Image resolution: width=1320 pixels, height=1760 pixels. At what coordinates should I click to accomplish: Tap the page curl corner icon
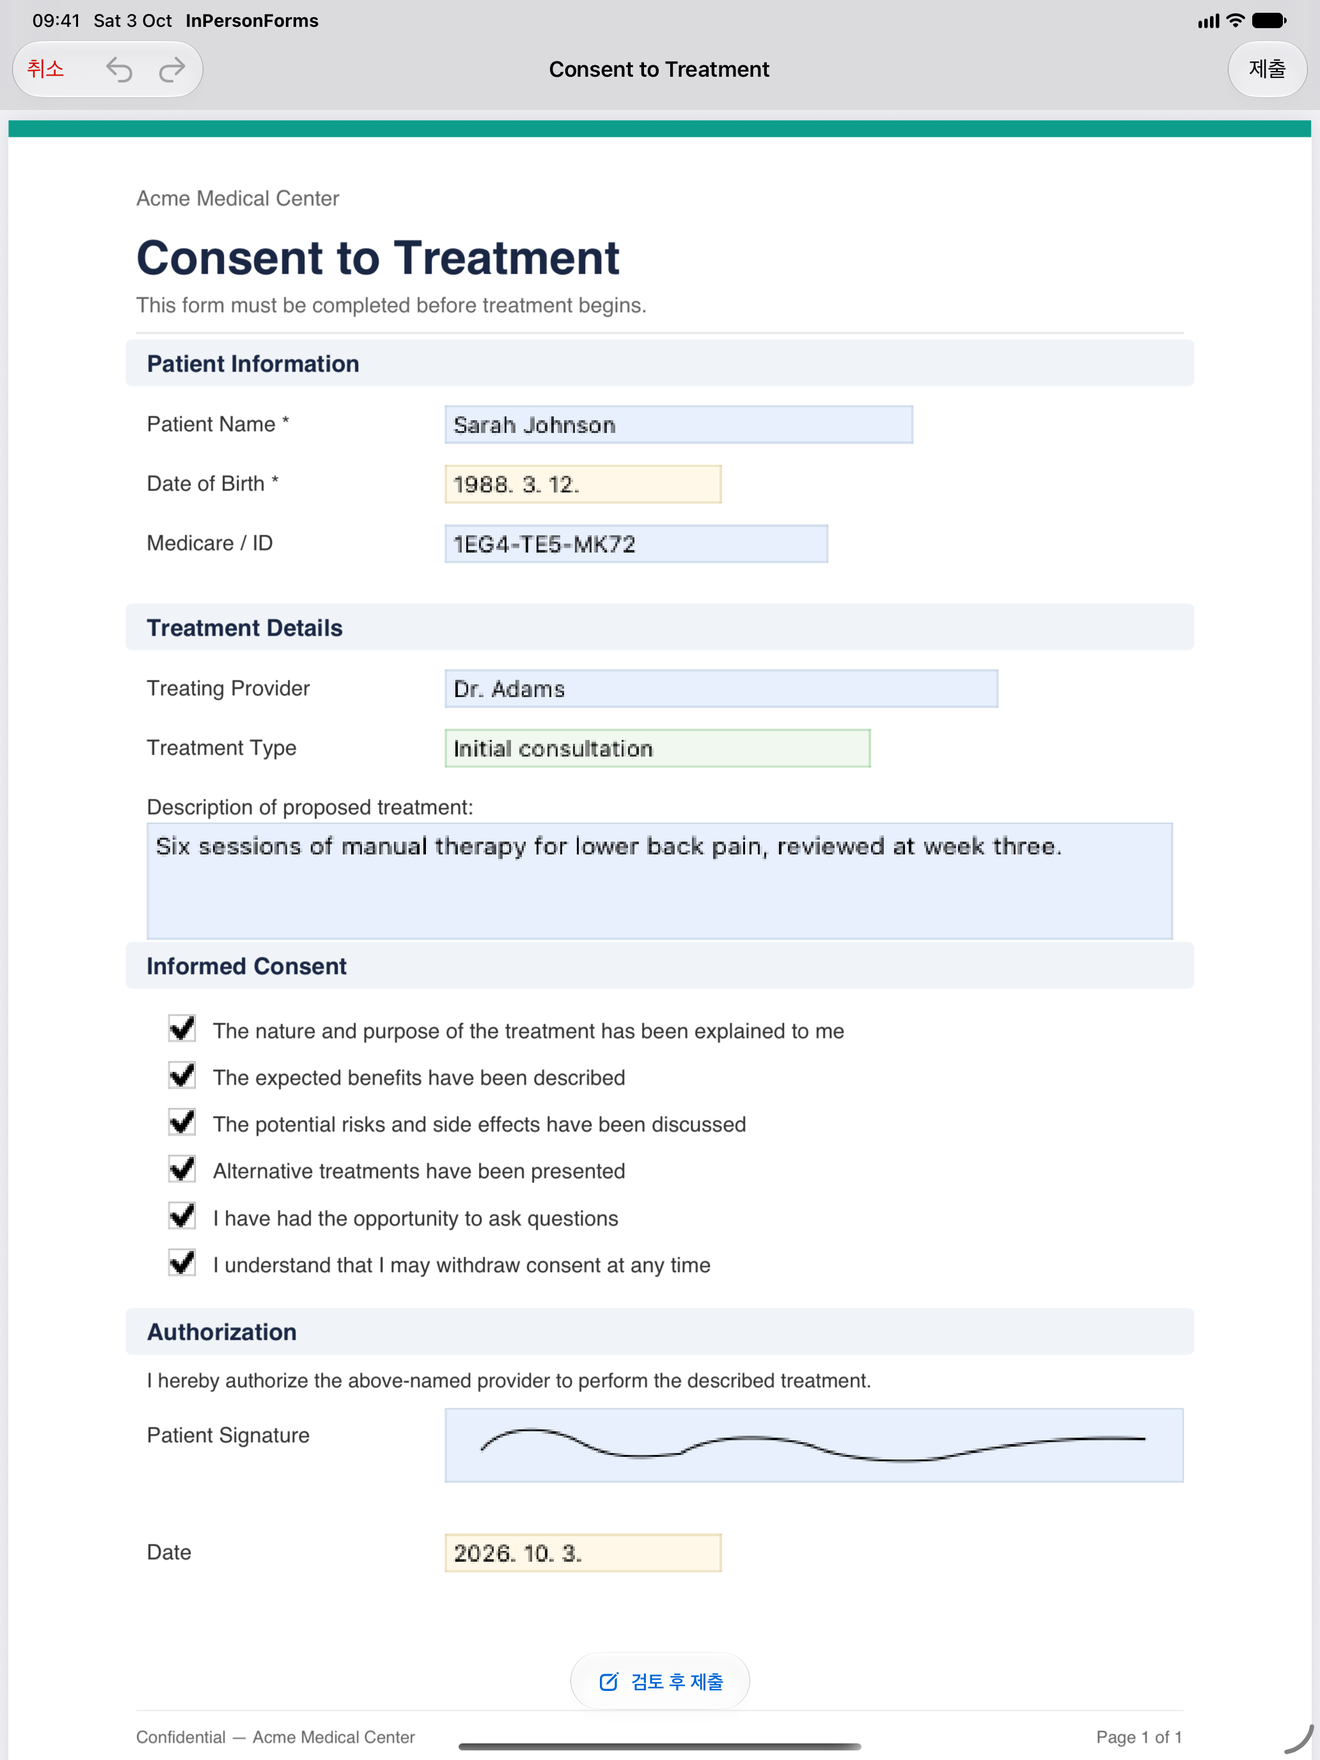1298,1739
